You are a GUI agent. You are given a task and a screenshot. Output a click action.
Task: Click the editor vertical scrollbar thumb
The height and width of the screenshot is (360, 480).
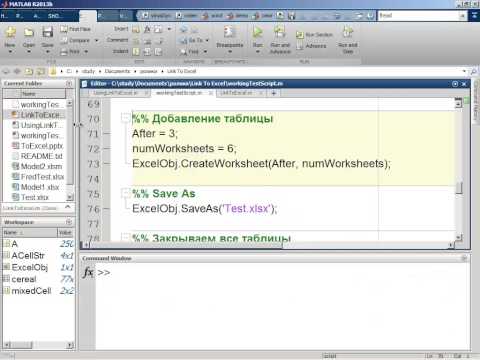click(459, 188)
